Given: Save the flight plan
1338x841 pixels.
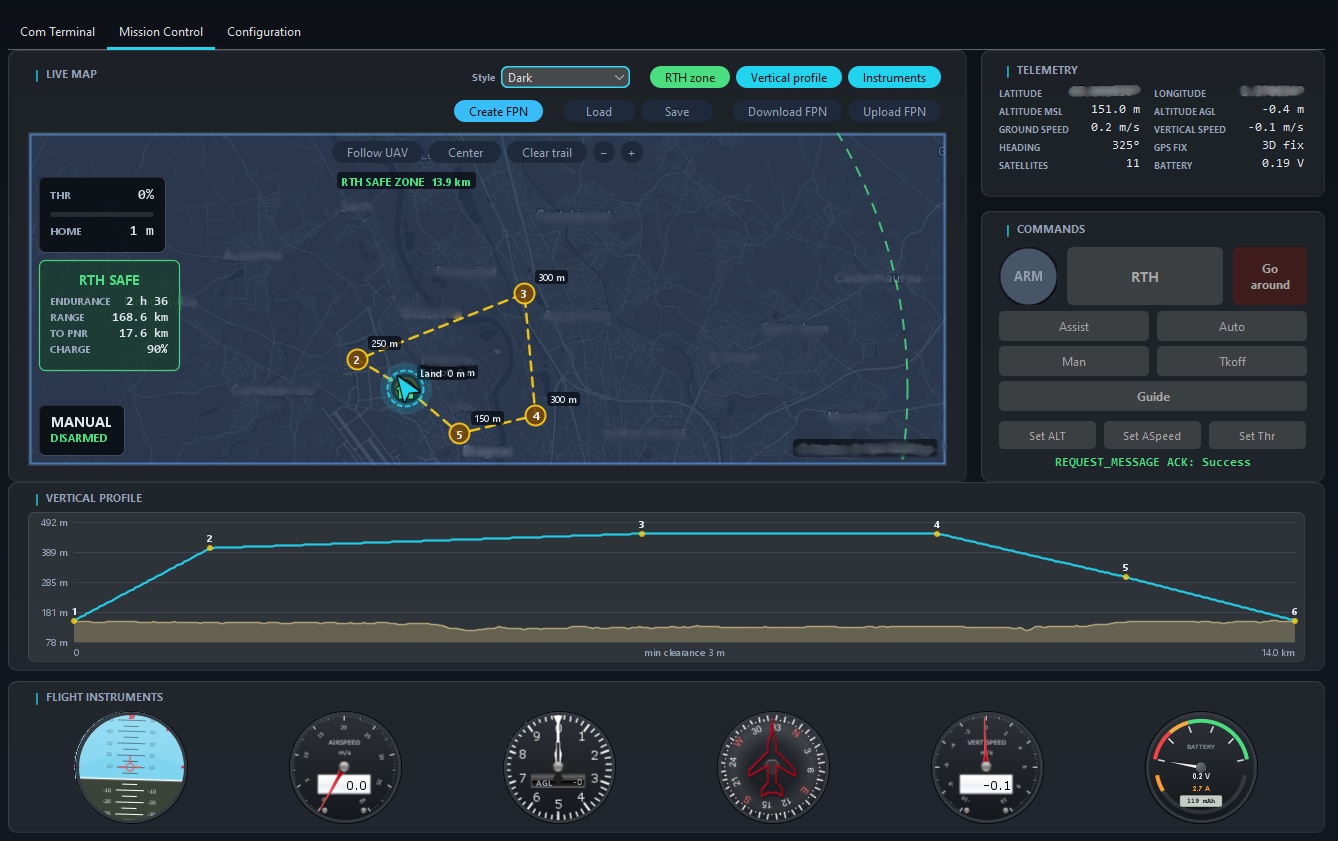Looking at the screenshot, I should 677,111.
